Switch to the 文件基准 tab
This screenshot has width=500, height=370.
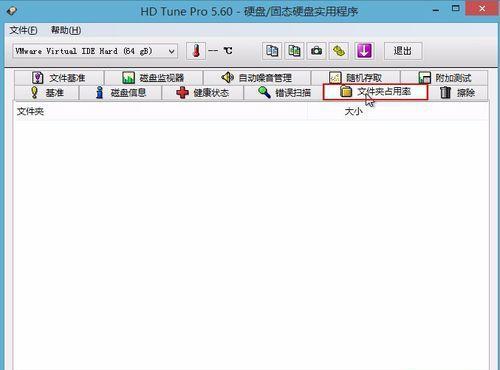(59, 78)
